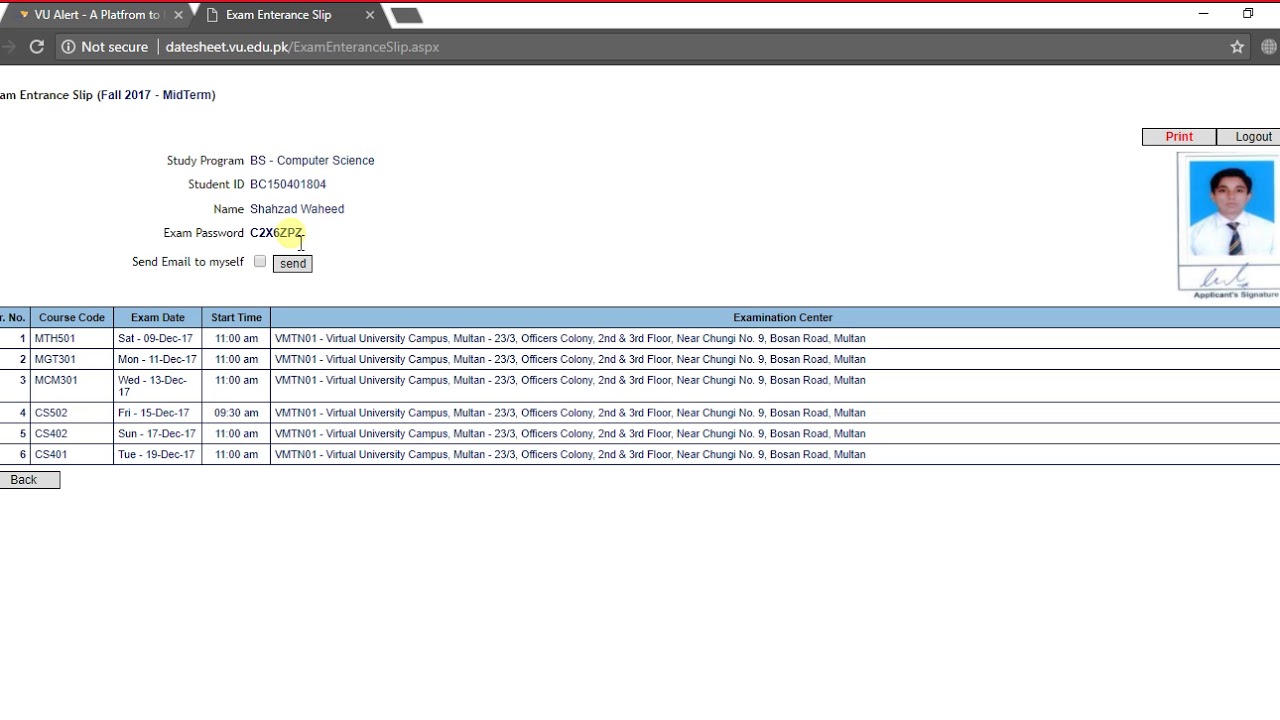This screenshot has width=1280, height=720.
Task: Open a new browser tab
Action: coord(406,15)
